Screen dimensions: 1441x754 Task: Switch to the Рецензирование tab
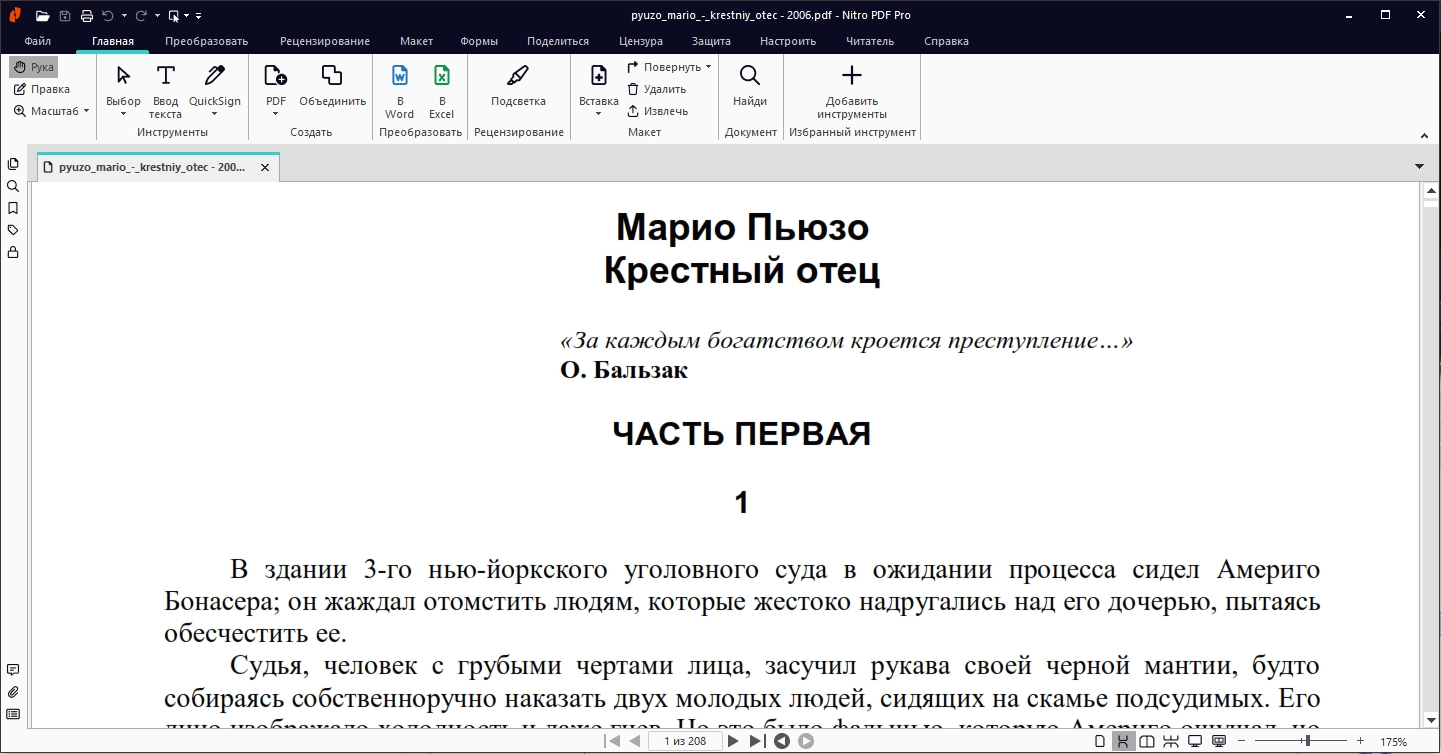tap(325, 41)
